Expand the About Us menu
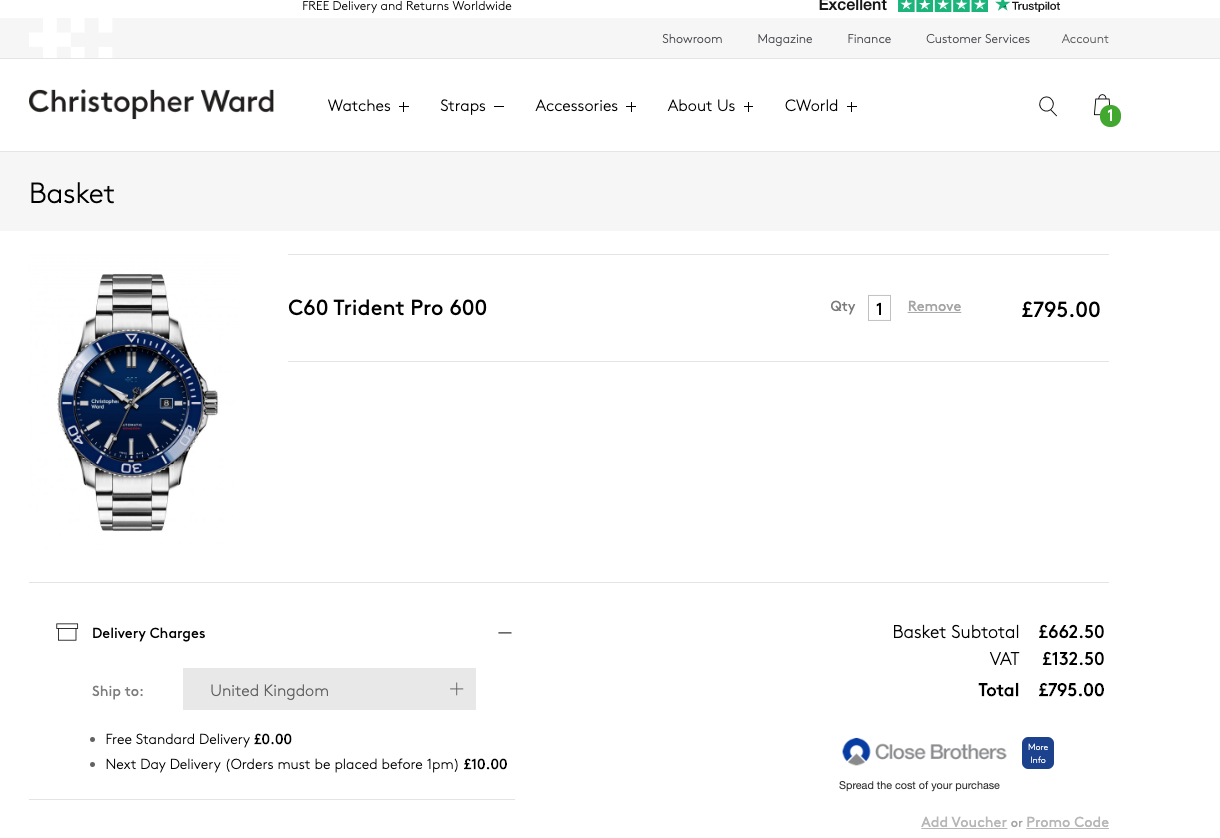The height and width of the screenshot is (838, 1220). tap(711, 106)
